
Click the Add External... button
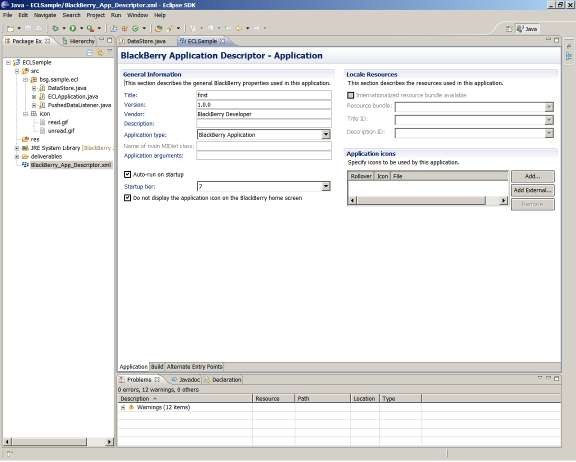pyautogui.click(x=533, y=190)
